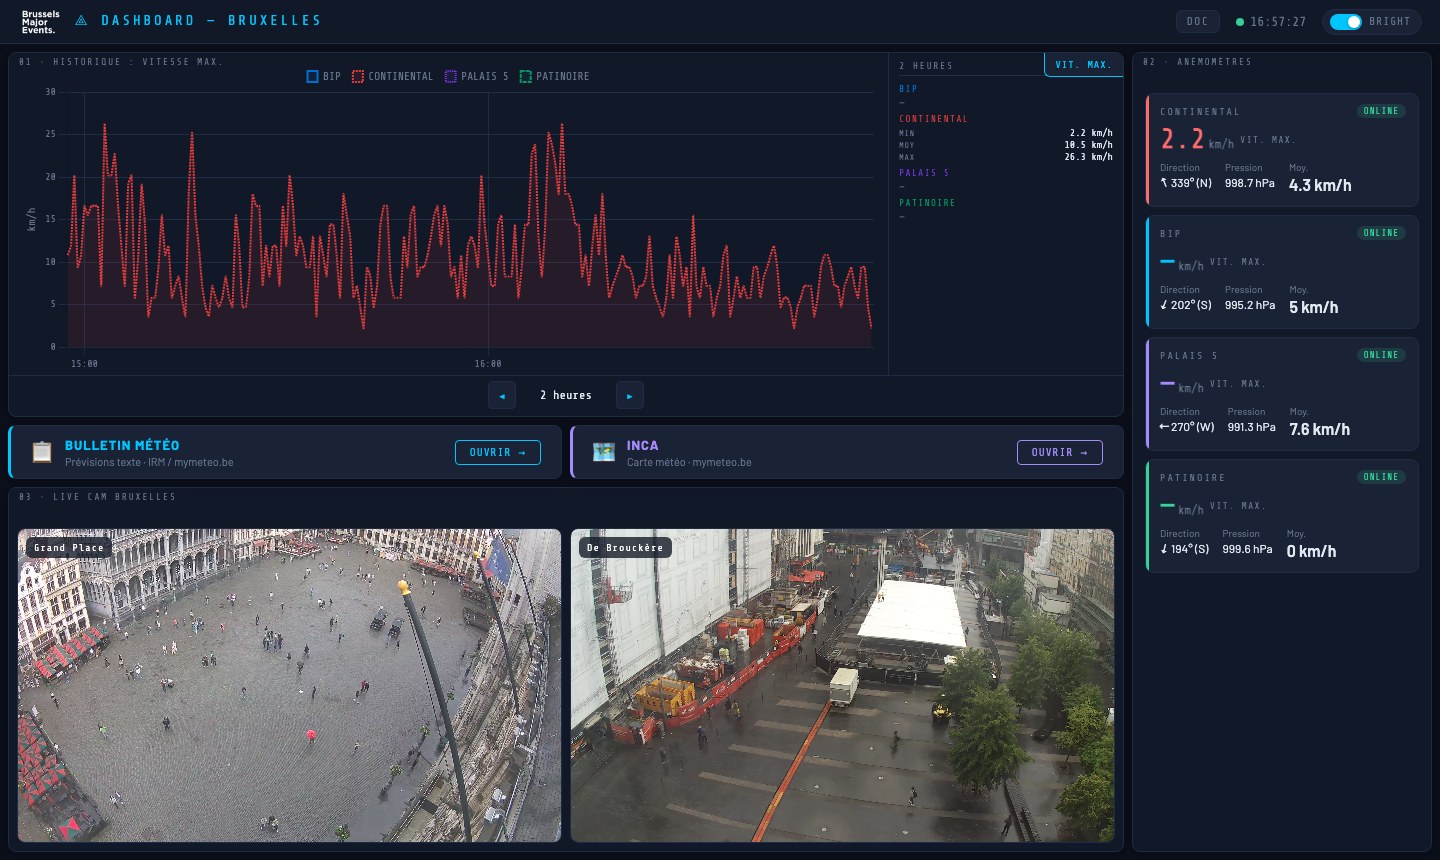
Task: Click the INCA map icon
Action: [x=604, y=452]
